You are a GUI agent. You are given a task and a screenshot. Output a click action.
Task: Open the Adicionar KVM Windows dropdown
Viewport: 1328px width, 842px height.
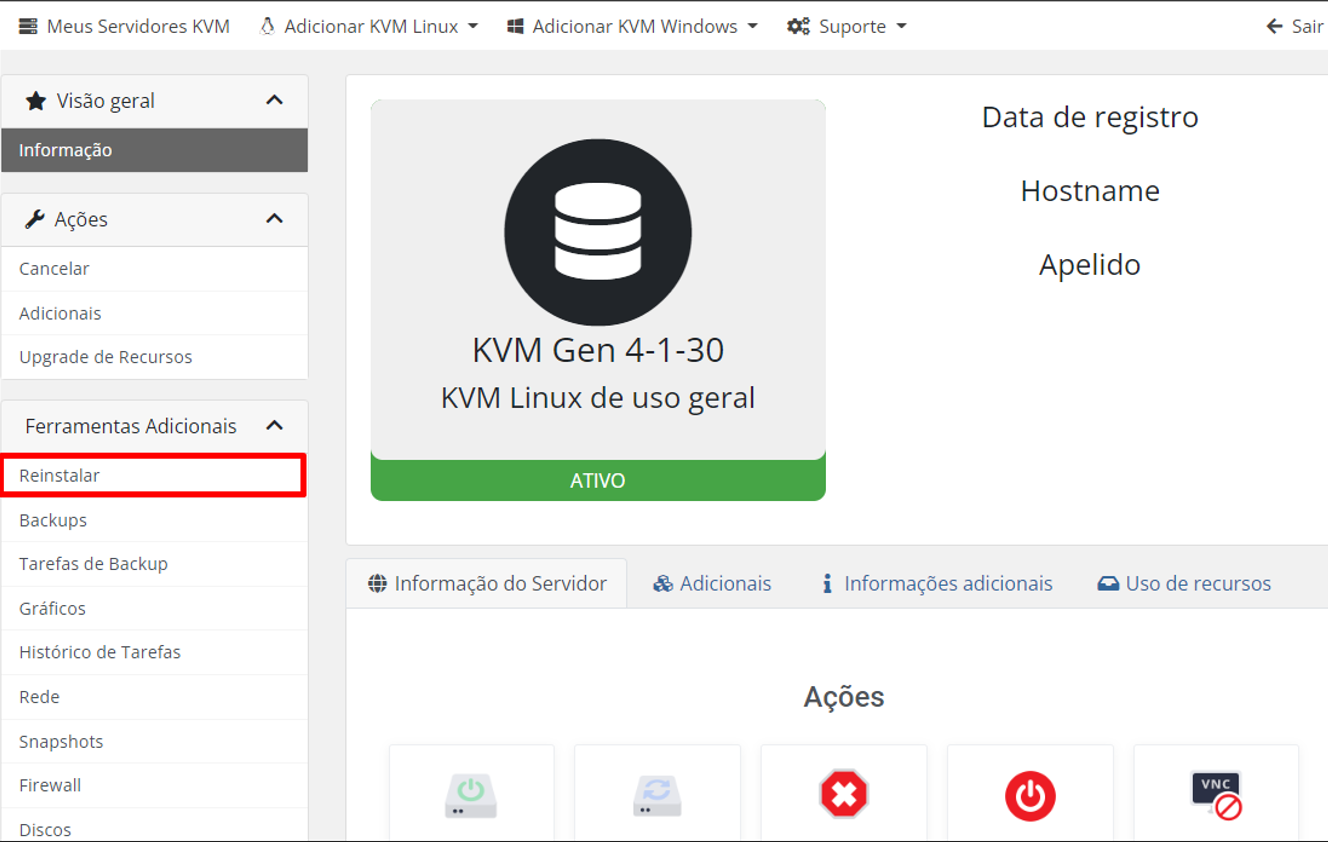(x=632, y=27)
